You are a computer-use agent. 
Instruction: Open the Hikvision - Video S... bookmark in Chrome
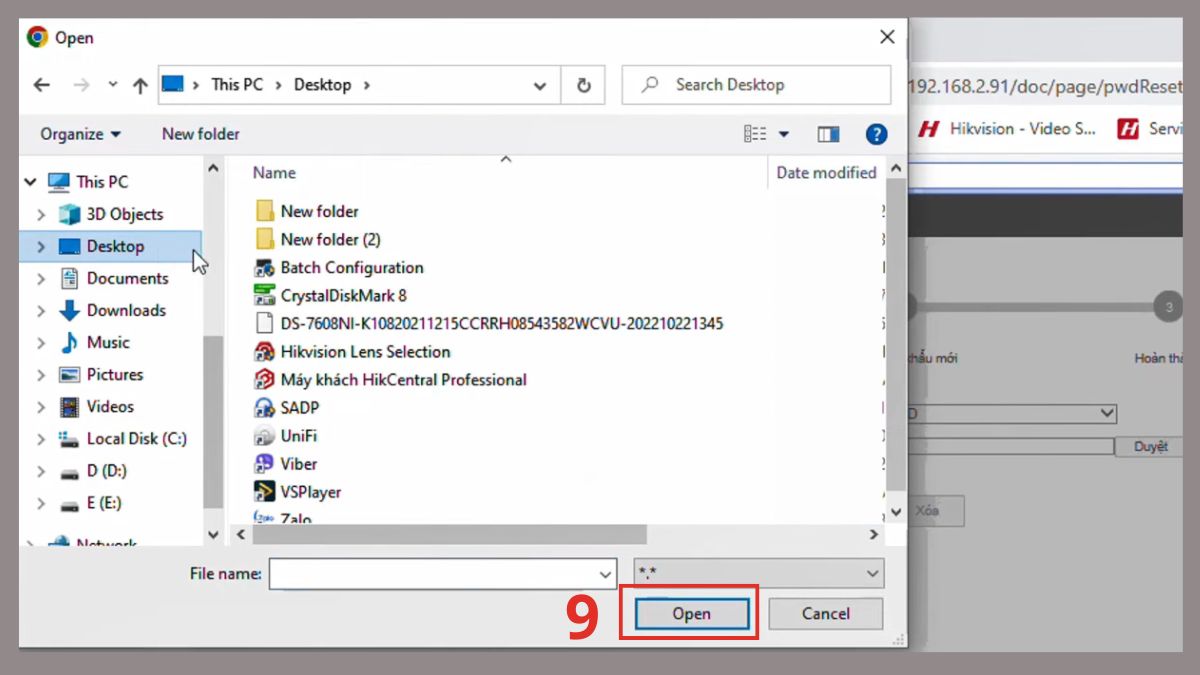click(x=1008, y=128)
